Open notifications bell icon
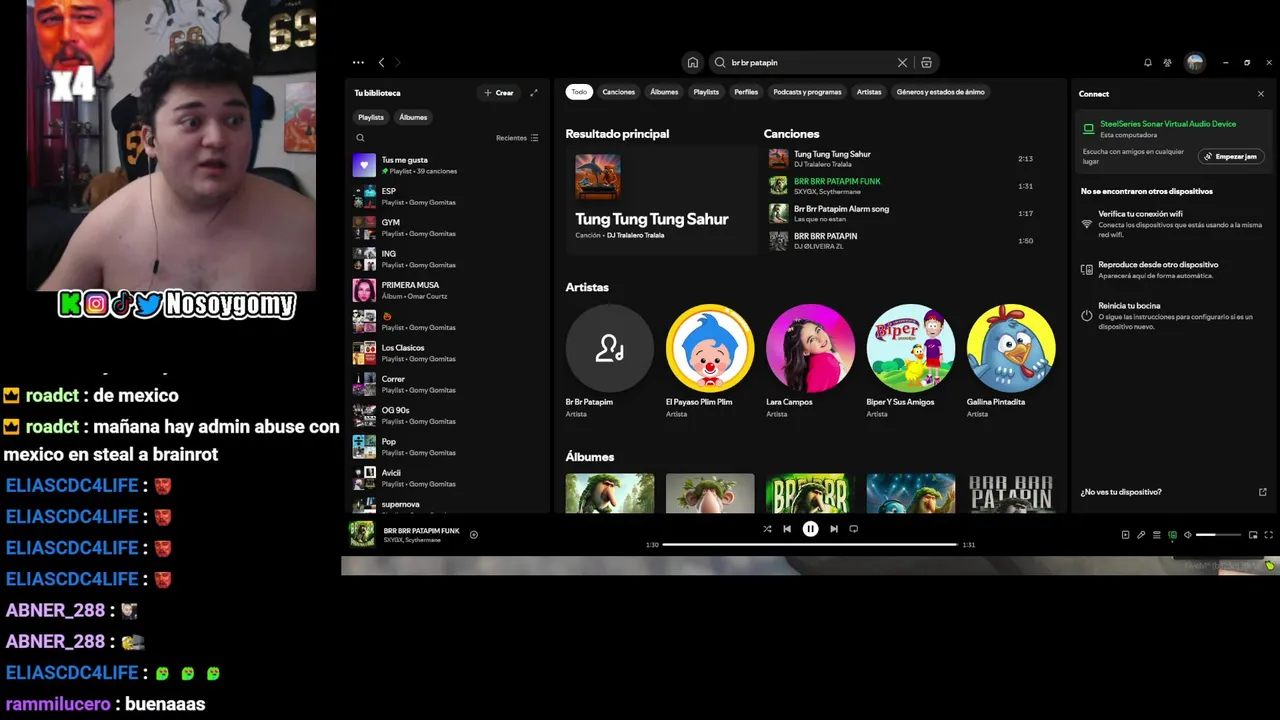The image size is (1280, 720). tap(1148, 62)
